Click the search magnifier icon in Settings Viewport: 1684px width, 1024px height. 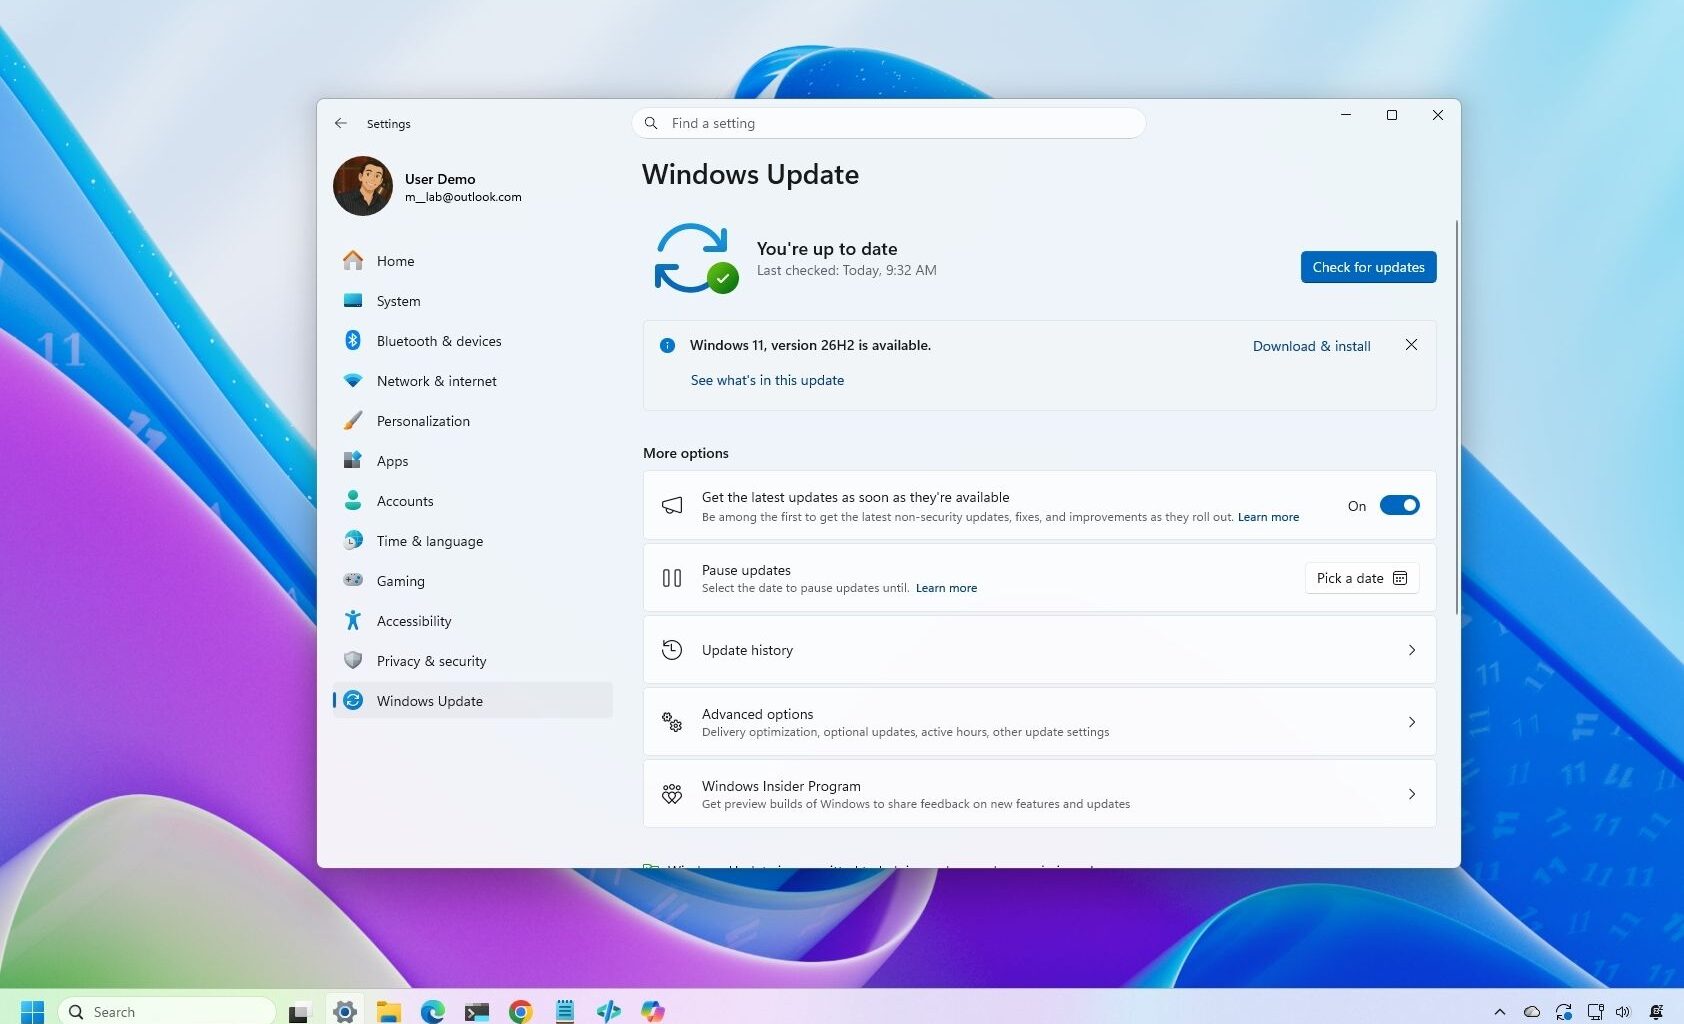coord(651,123)
